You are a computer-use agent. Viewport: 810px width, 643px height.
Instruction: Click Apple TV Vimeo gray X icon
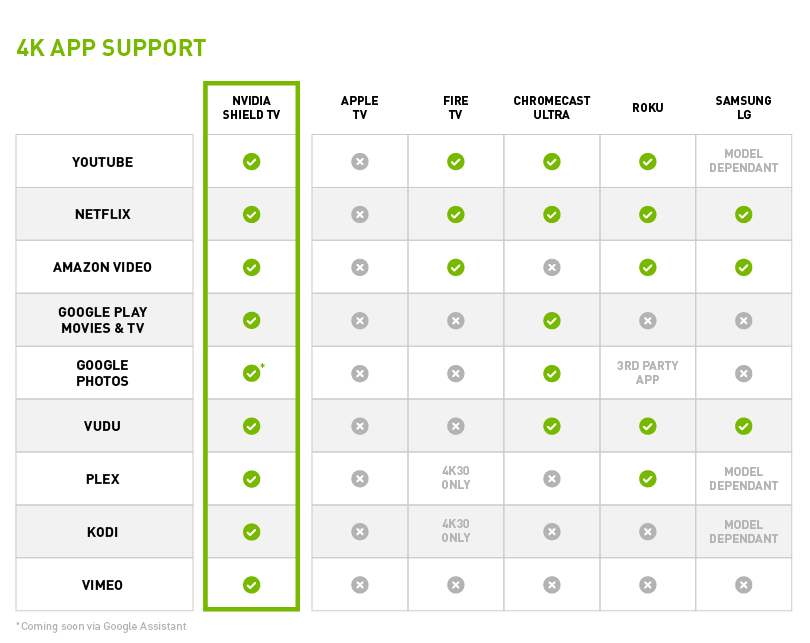point(360,585)
